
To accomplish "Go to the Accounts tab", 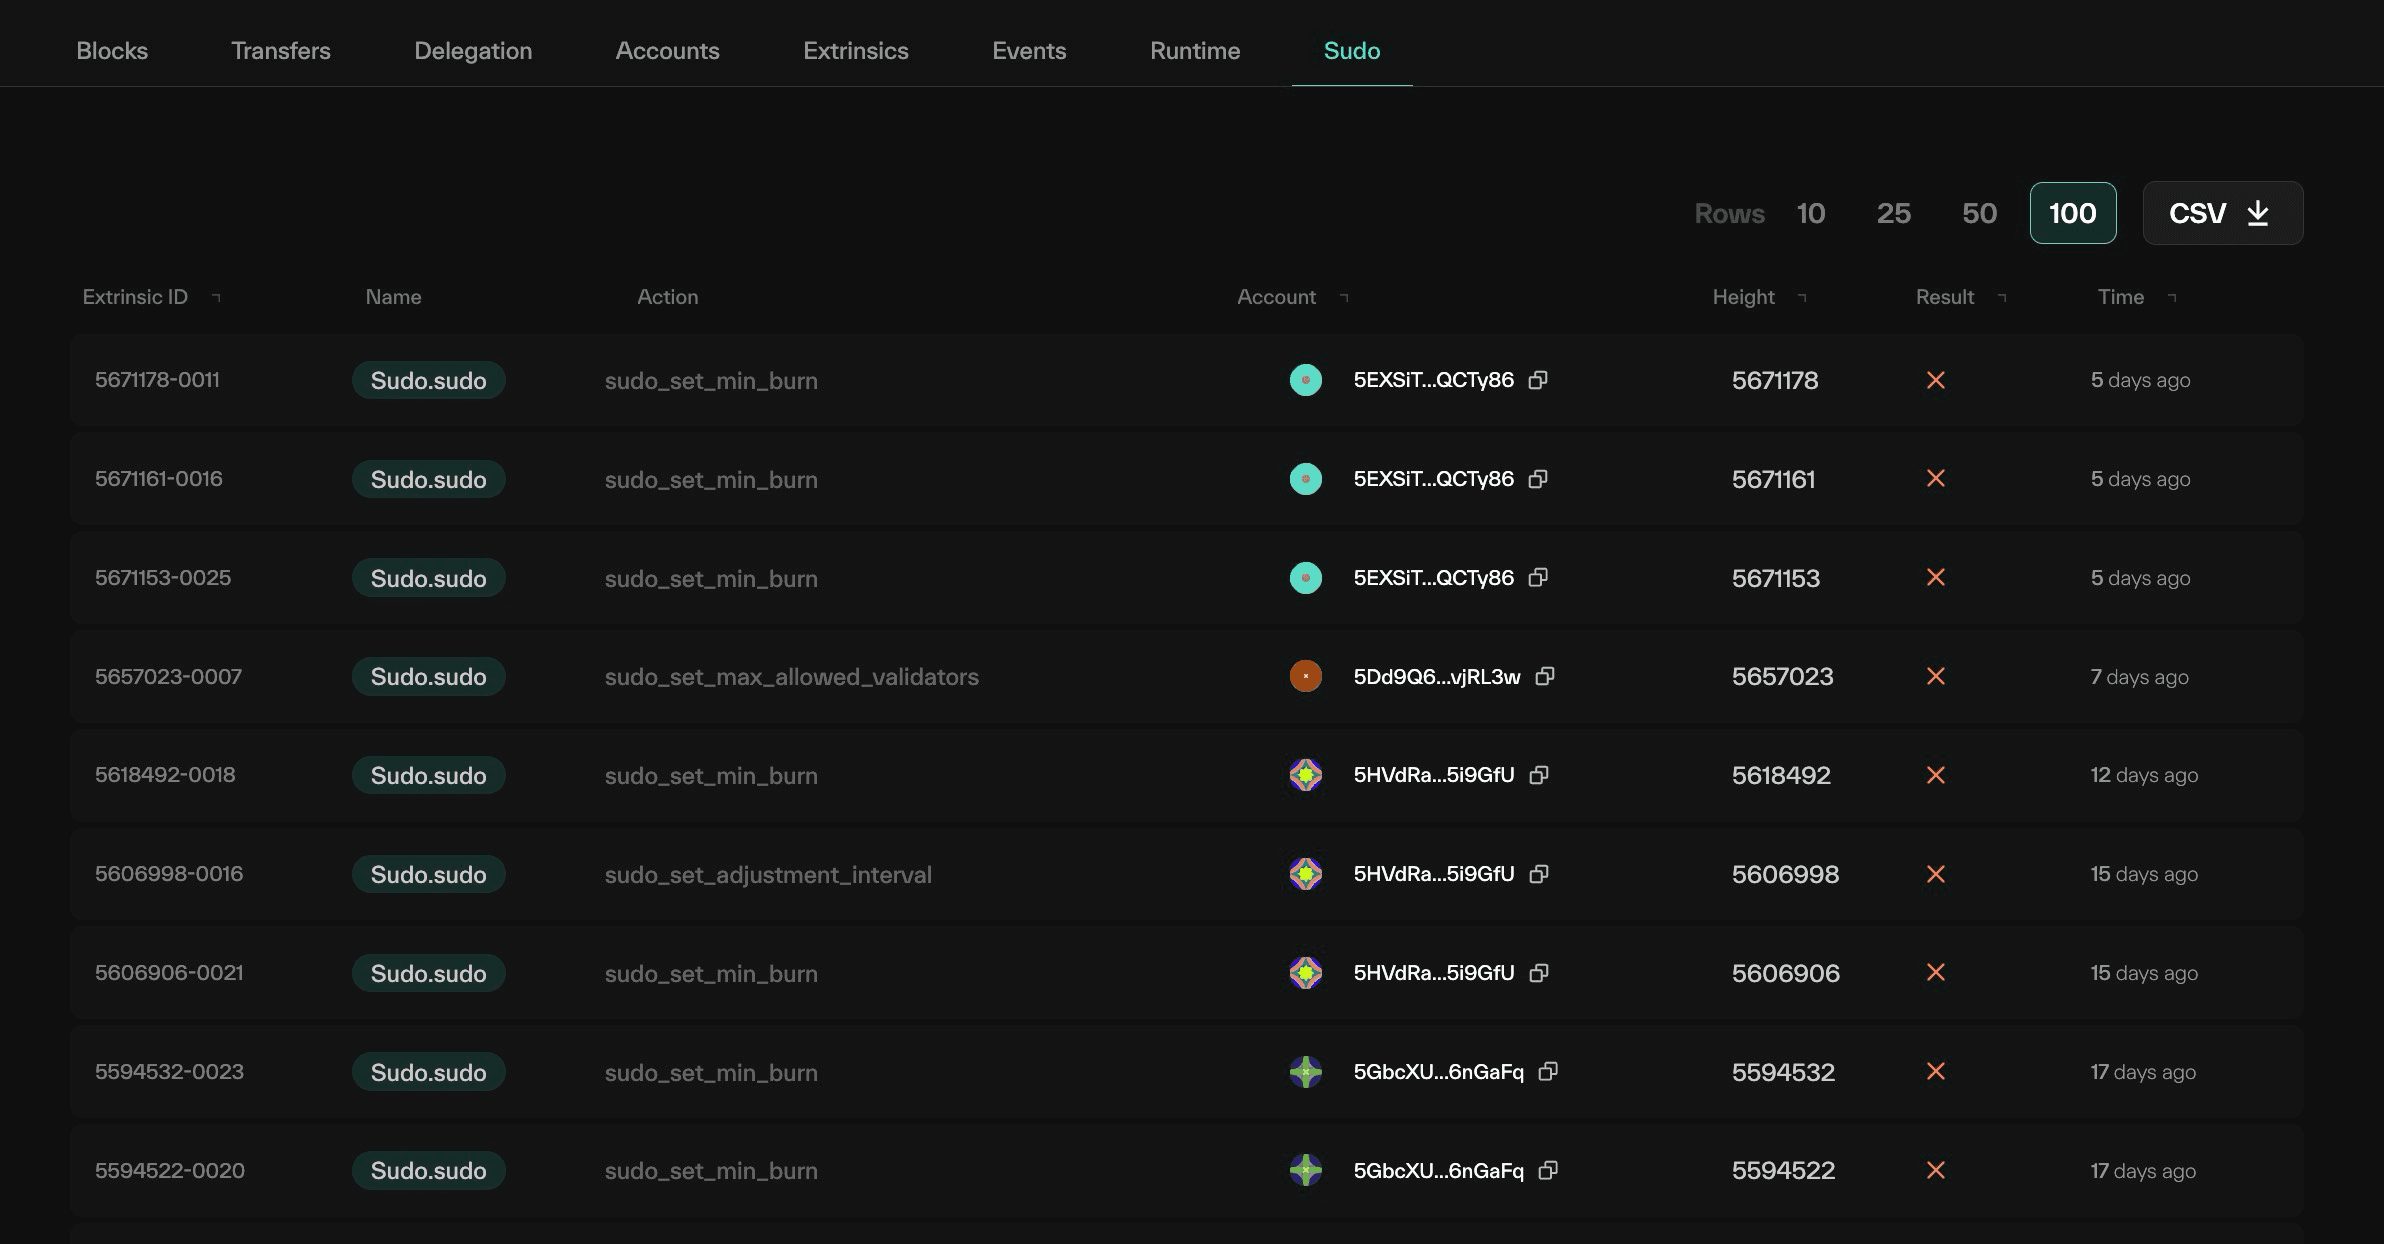I will coord(668,51).
